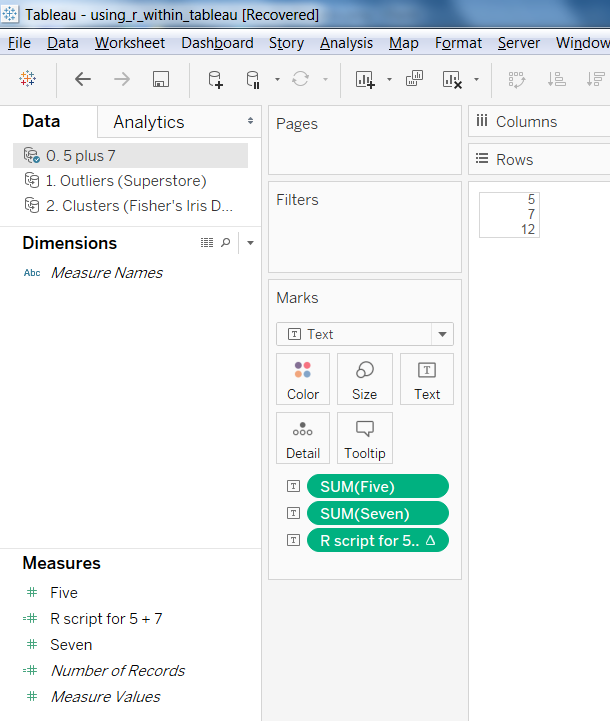Select the '0. 5 plus 7' data source

point(131,155)
